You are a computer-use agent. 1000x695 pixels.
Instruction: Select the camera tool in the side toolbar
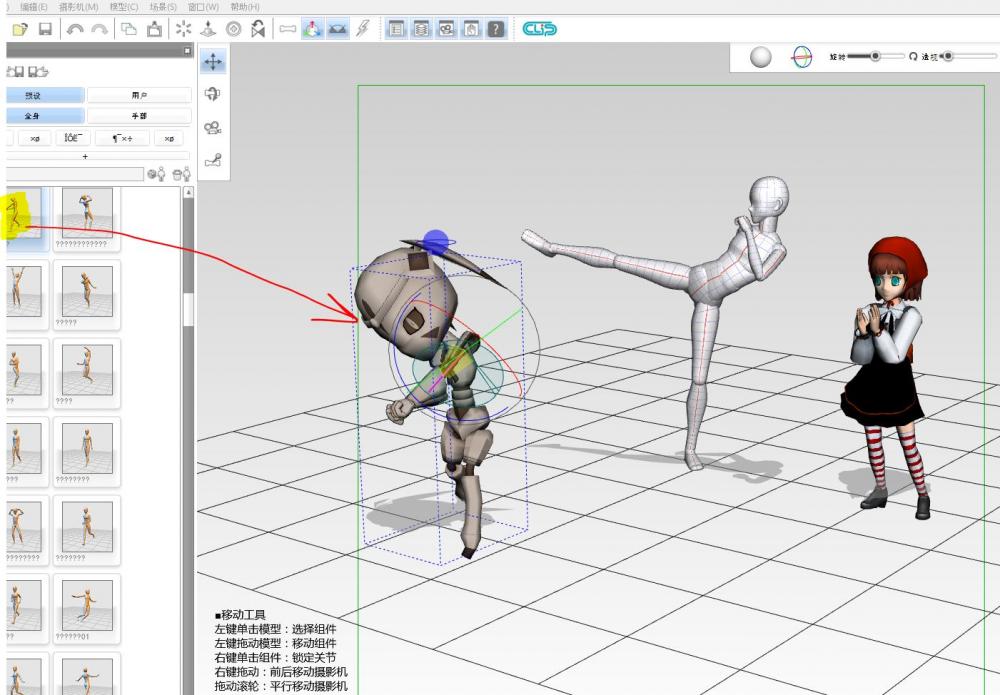[212, 128]
